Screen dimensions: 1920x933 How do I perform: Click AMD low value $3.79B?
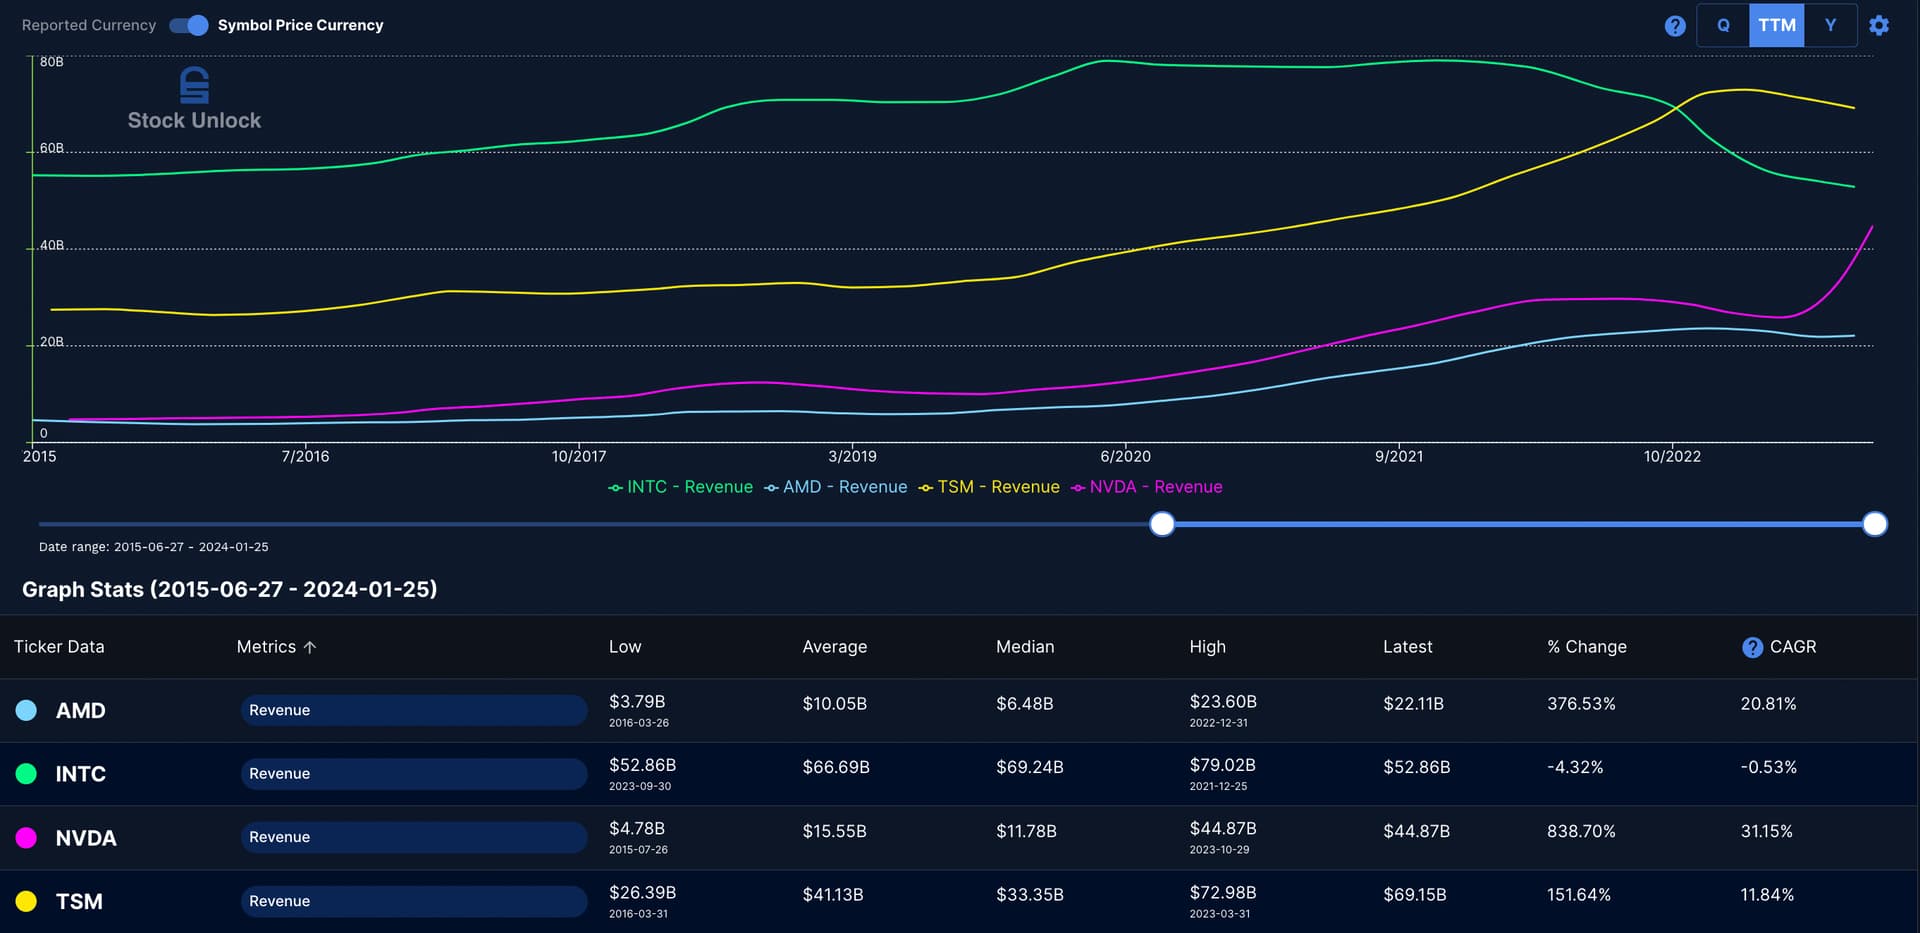(637, 702)
